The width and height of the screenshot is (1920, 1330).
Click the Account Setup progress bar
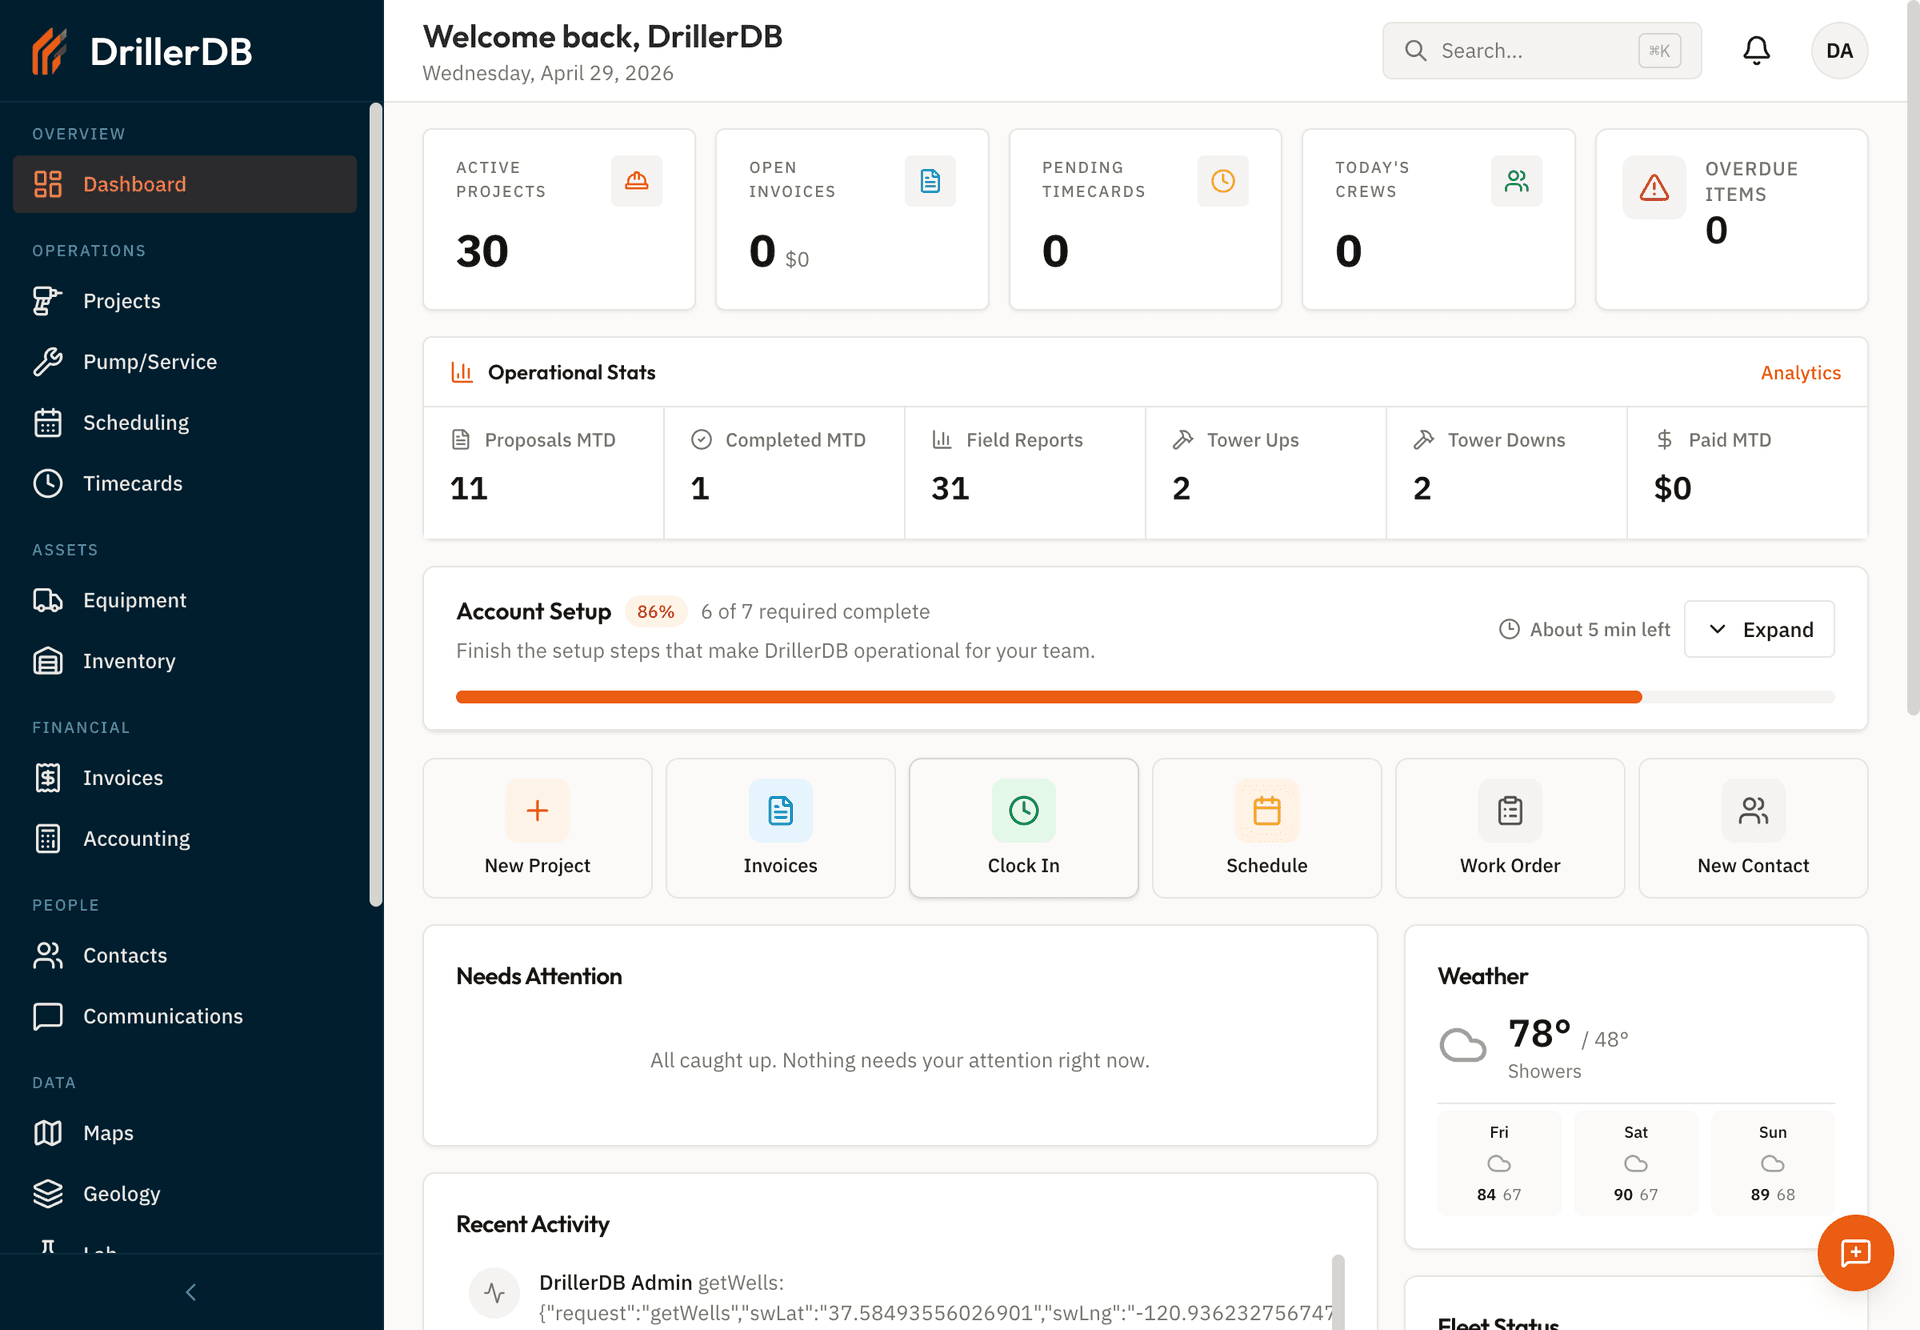click(1145, 697)
